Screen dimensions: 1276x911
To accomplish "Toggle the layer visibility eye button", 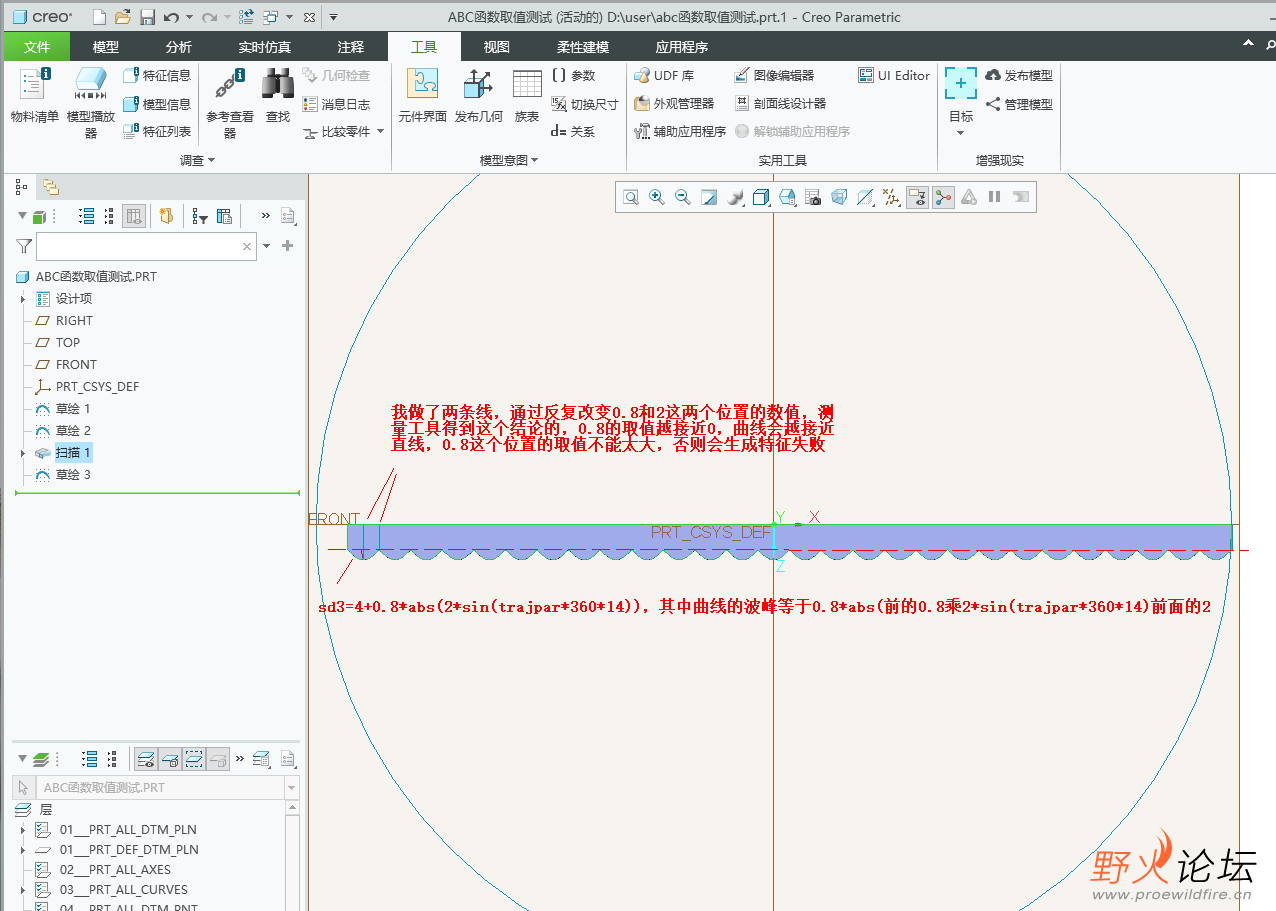I will [145, 759].
